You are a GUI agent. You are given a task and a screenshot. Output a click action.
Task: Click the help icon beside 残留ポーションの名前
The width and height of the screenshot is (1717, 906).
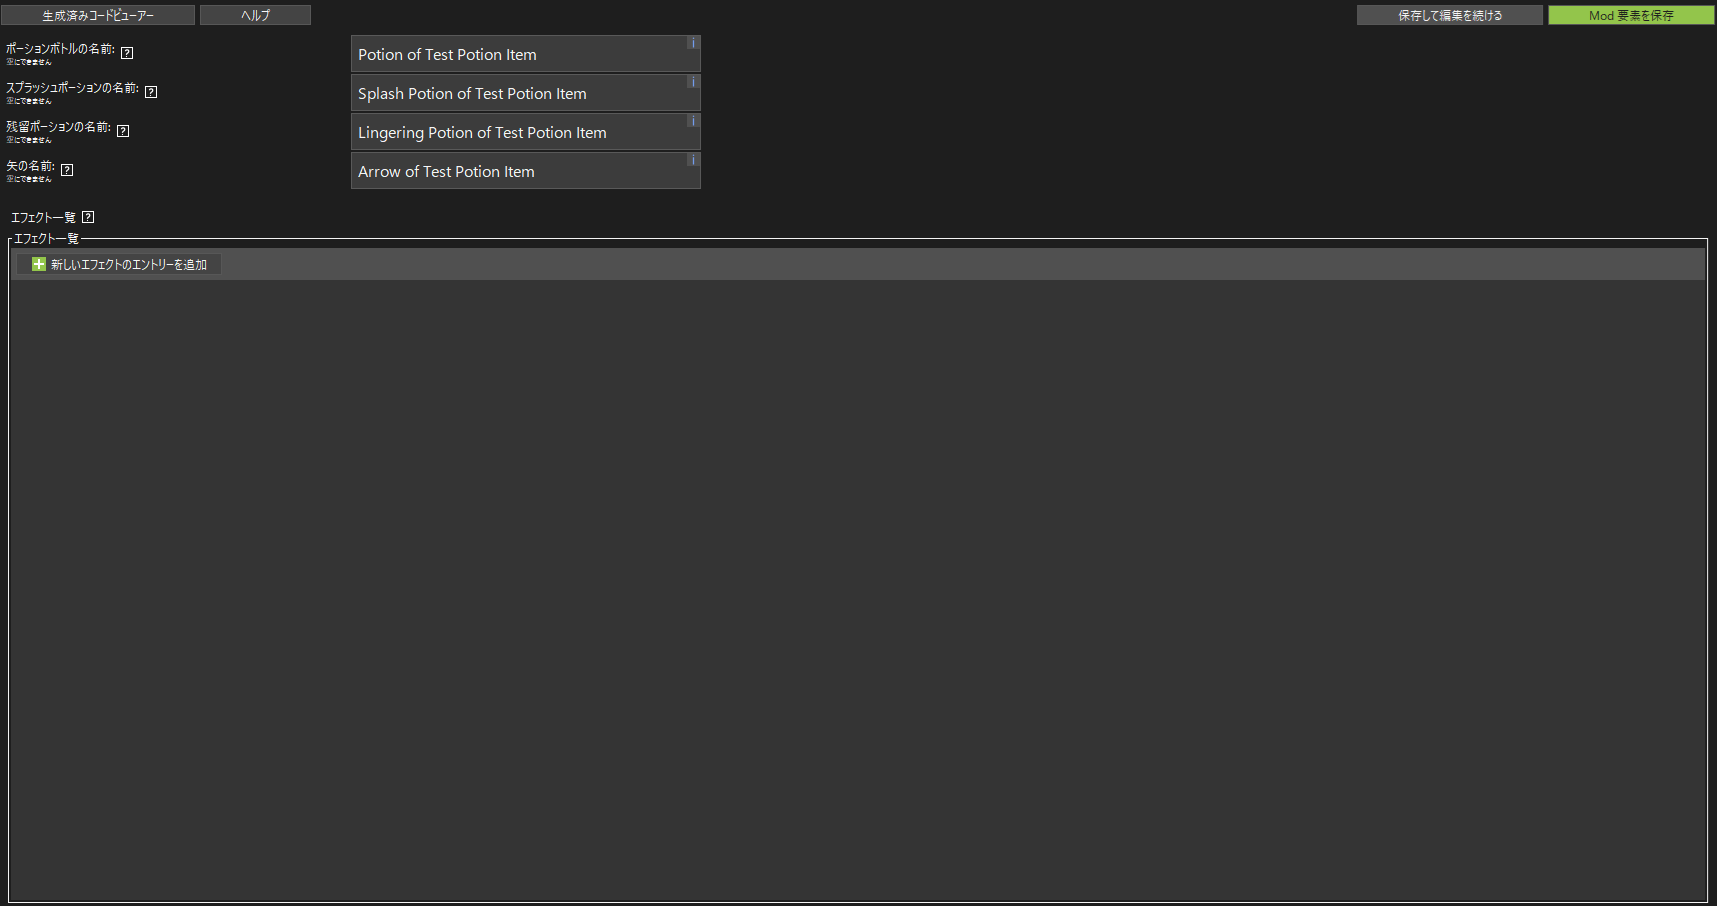point(123,131)
